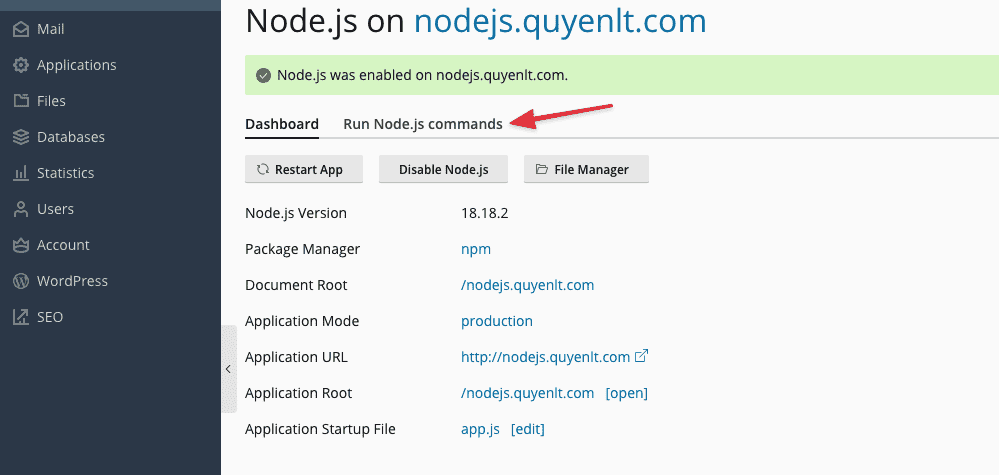Screen dimensions: 999x475
Task: Click the Statistics bar chart icon
Action: point(20,173)
